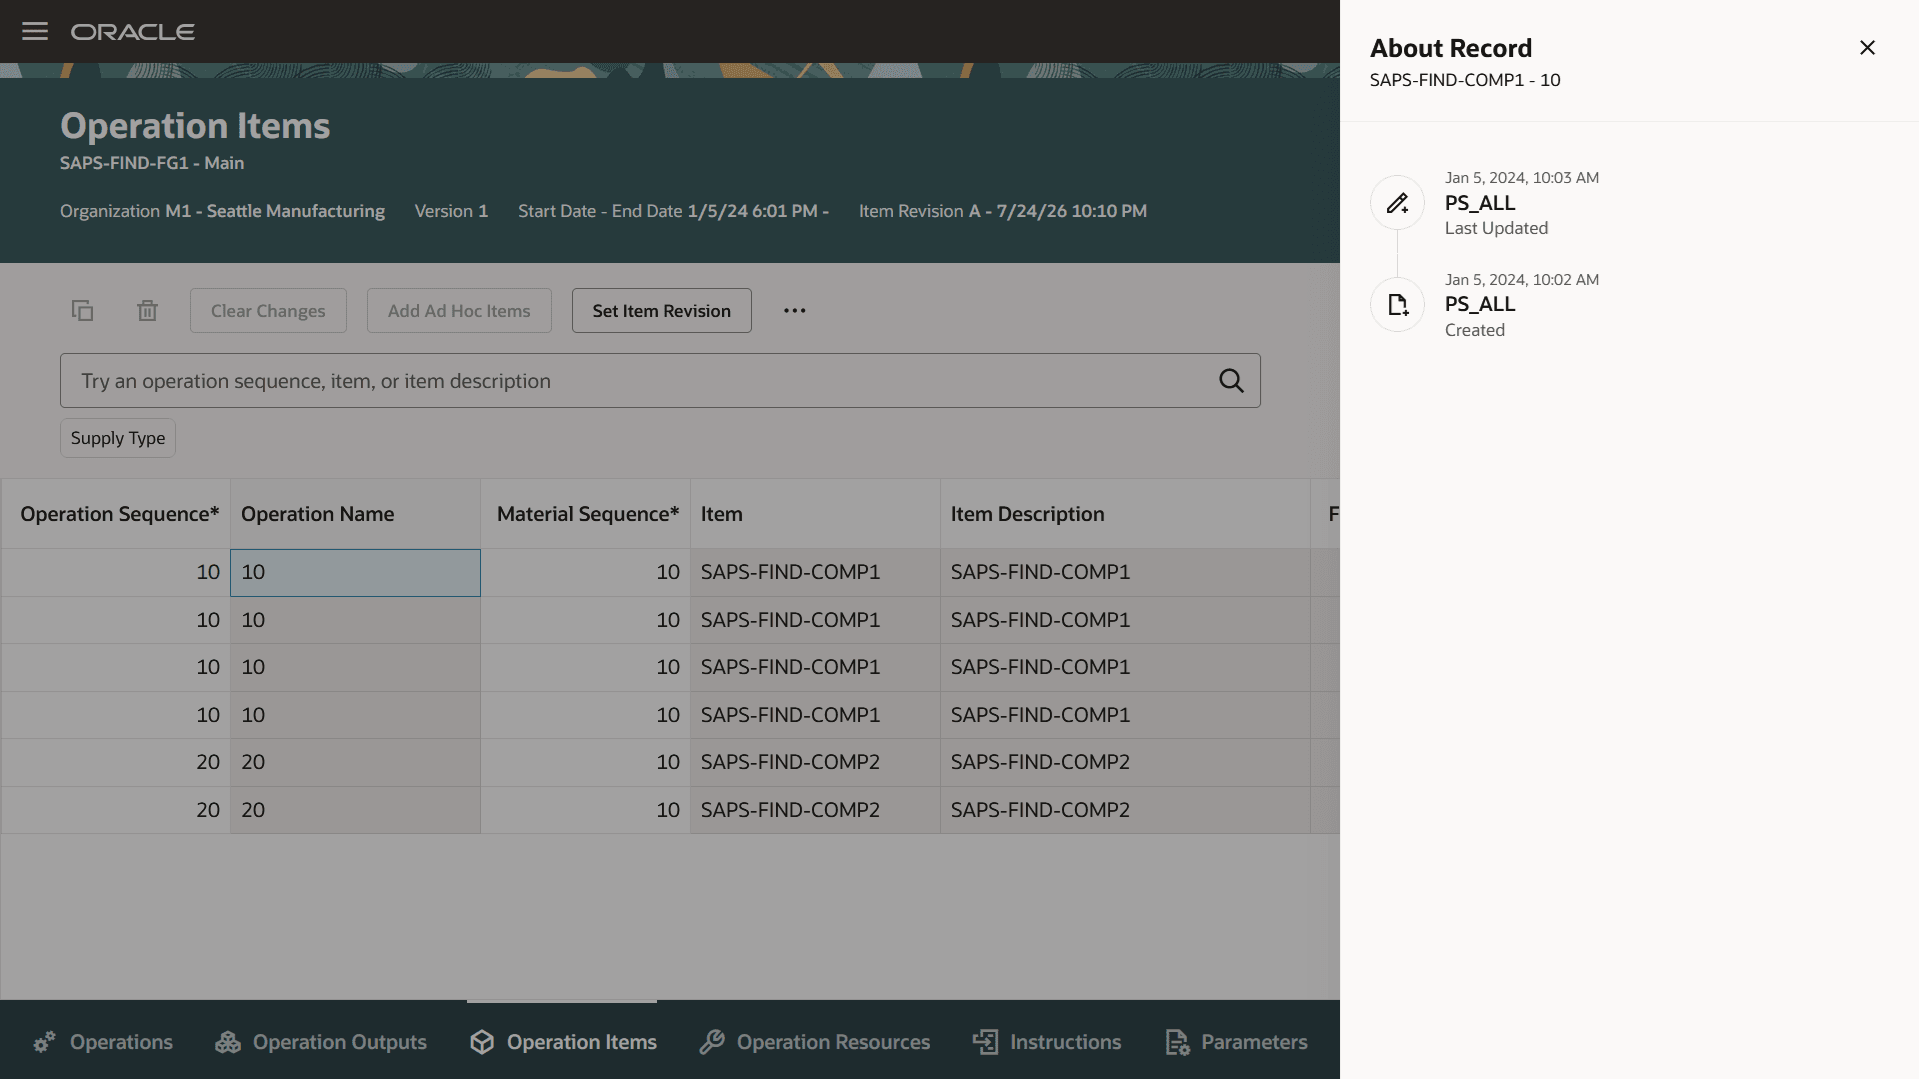
Task: Click the Last Updated PS_ALL user
Action: tap(1480, 203)
